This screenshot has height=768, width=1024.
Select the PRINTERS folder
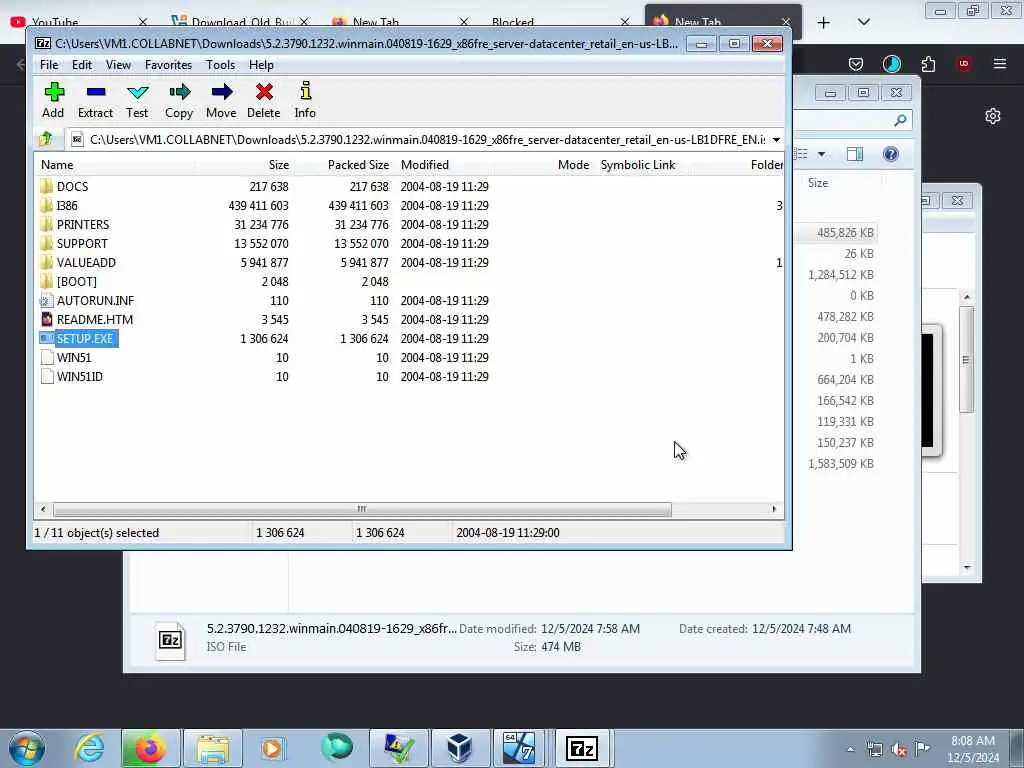(82, 225)
